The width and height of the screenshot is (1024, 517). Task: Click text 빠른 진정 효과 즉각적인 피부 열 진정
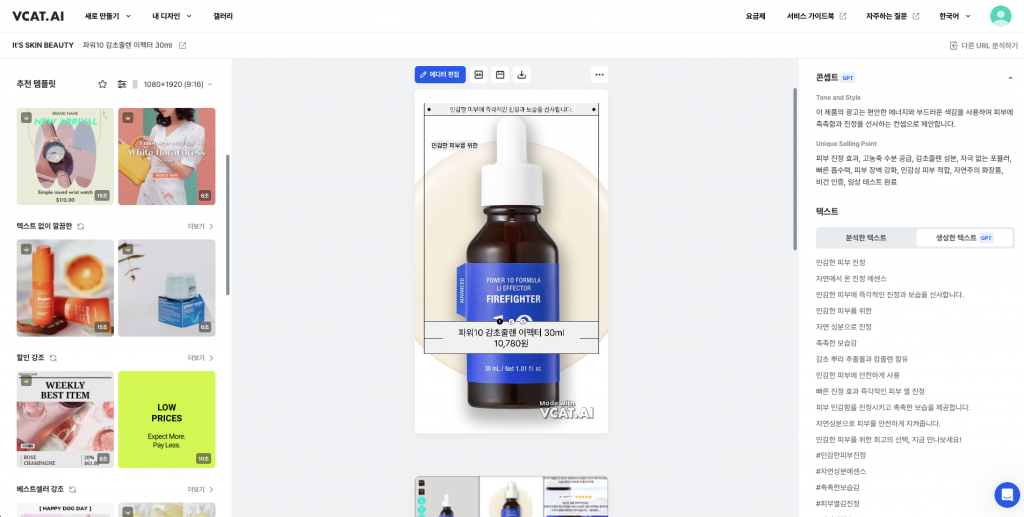pyautogui.click(x=870, y=392)
